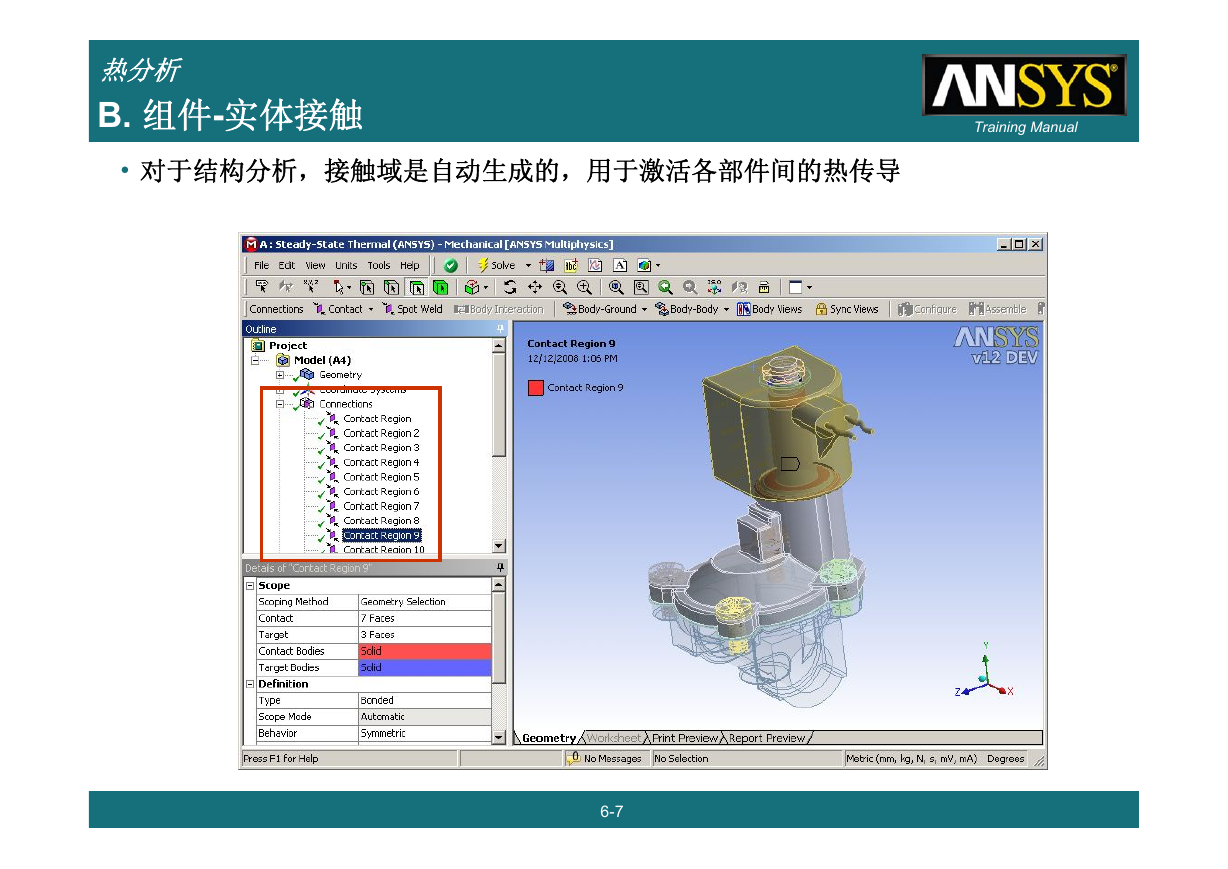The width and height of the screenshot is (1228, 869).
Task: Open the File menu
Action: [x=261, y=265]
